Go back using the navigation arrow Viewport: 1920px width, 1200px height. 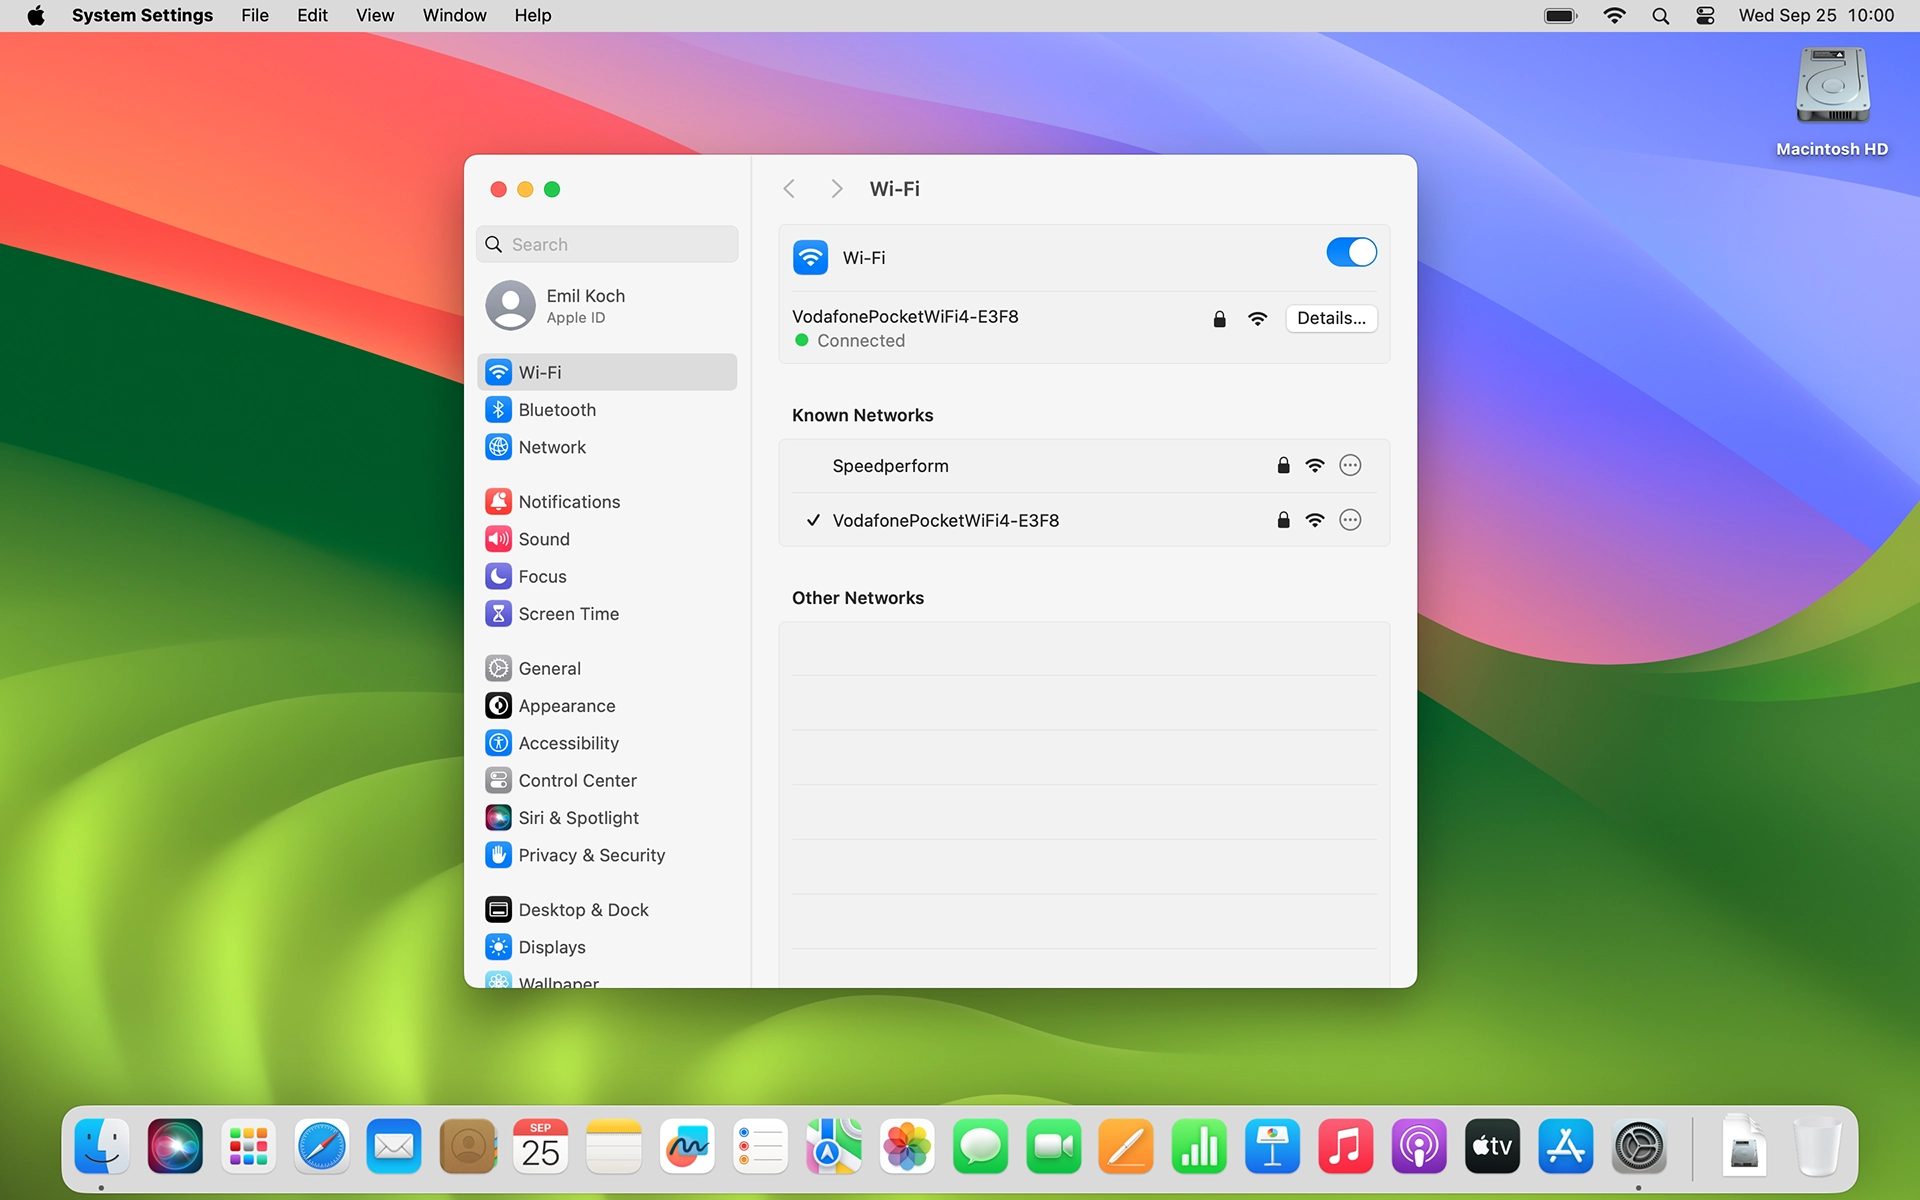tap(789, 188)
